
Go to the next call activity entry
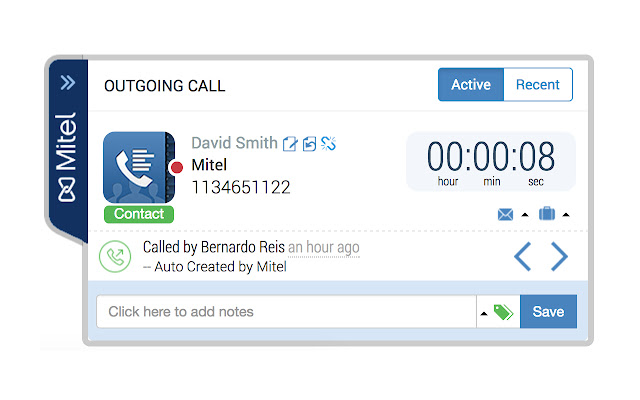[559, 256]
